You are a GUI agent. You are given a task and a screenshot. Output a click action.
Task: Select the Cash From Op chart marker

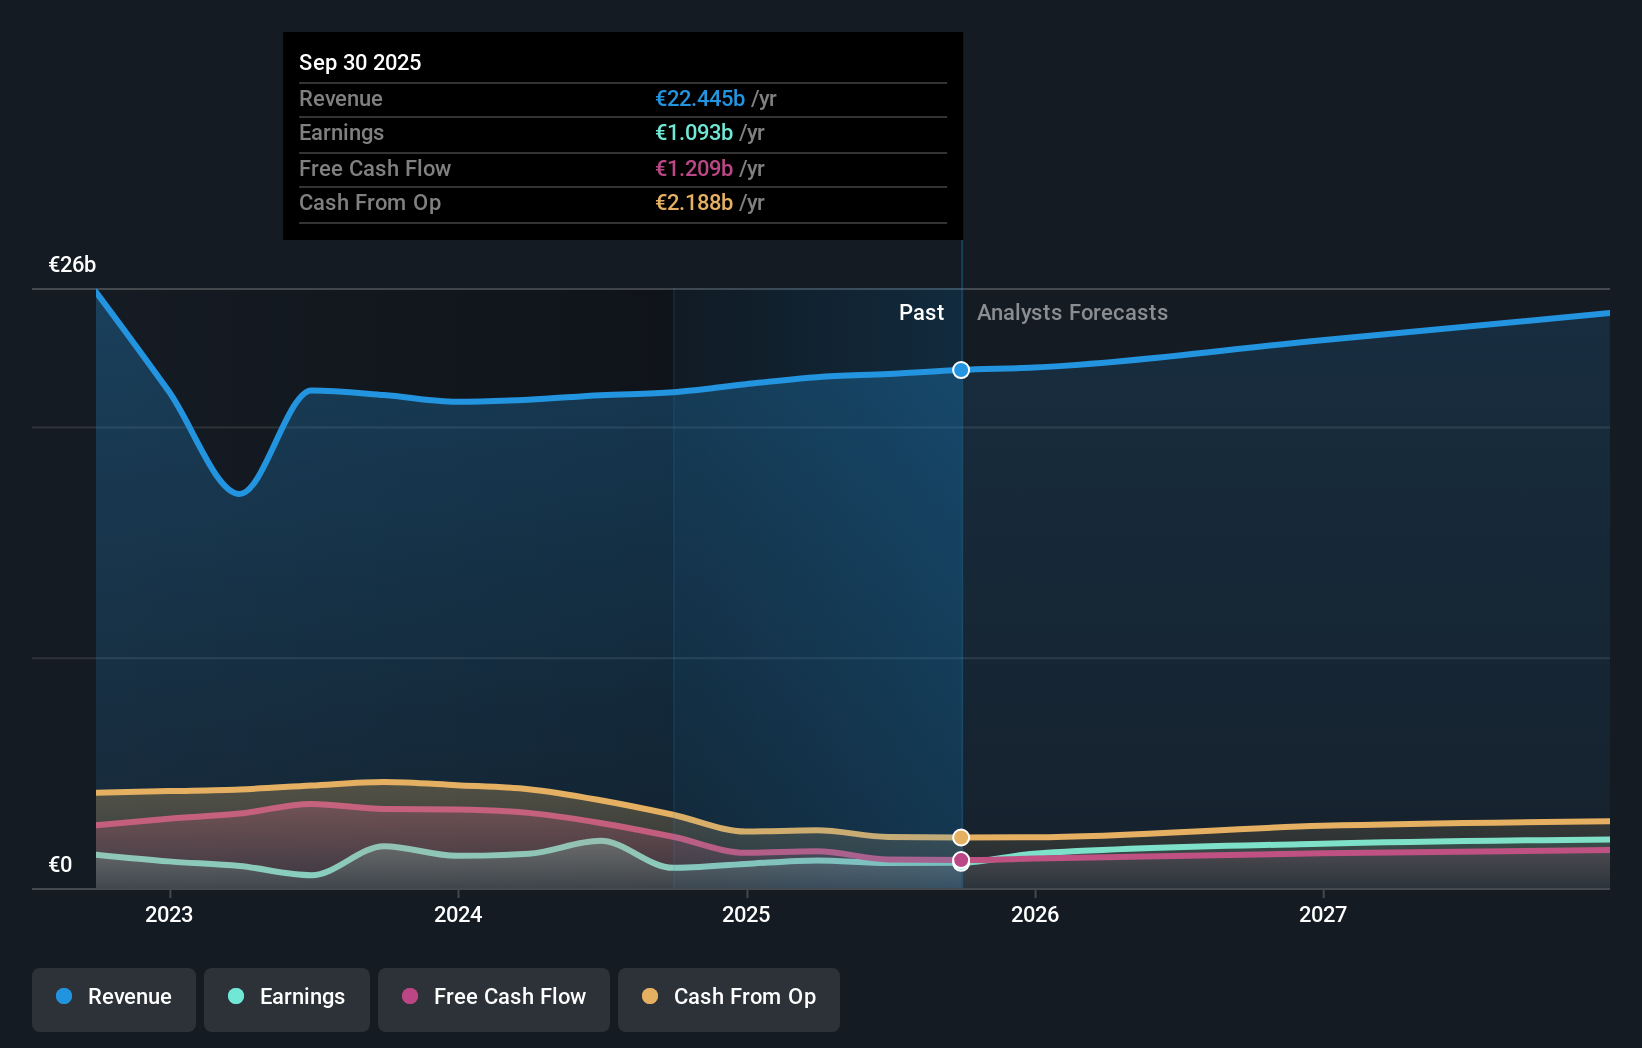[961, 837]
